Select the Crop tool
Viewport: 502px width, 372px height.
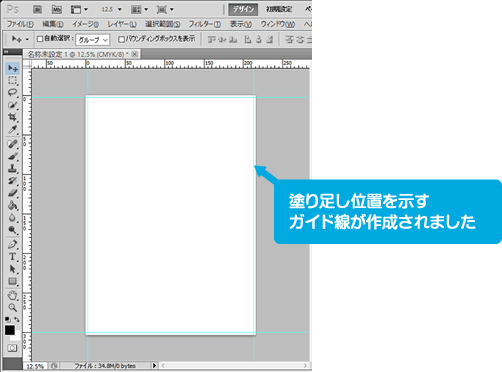click(13, 117)
